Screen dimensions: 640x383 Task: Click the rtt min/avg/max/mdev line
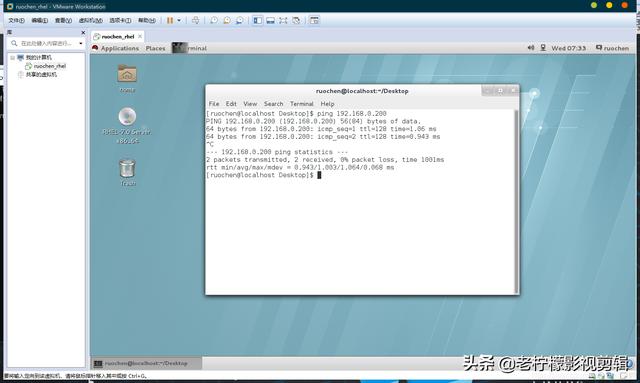[300, 167]
